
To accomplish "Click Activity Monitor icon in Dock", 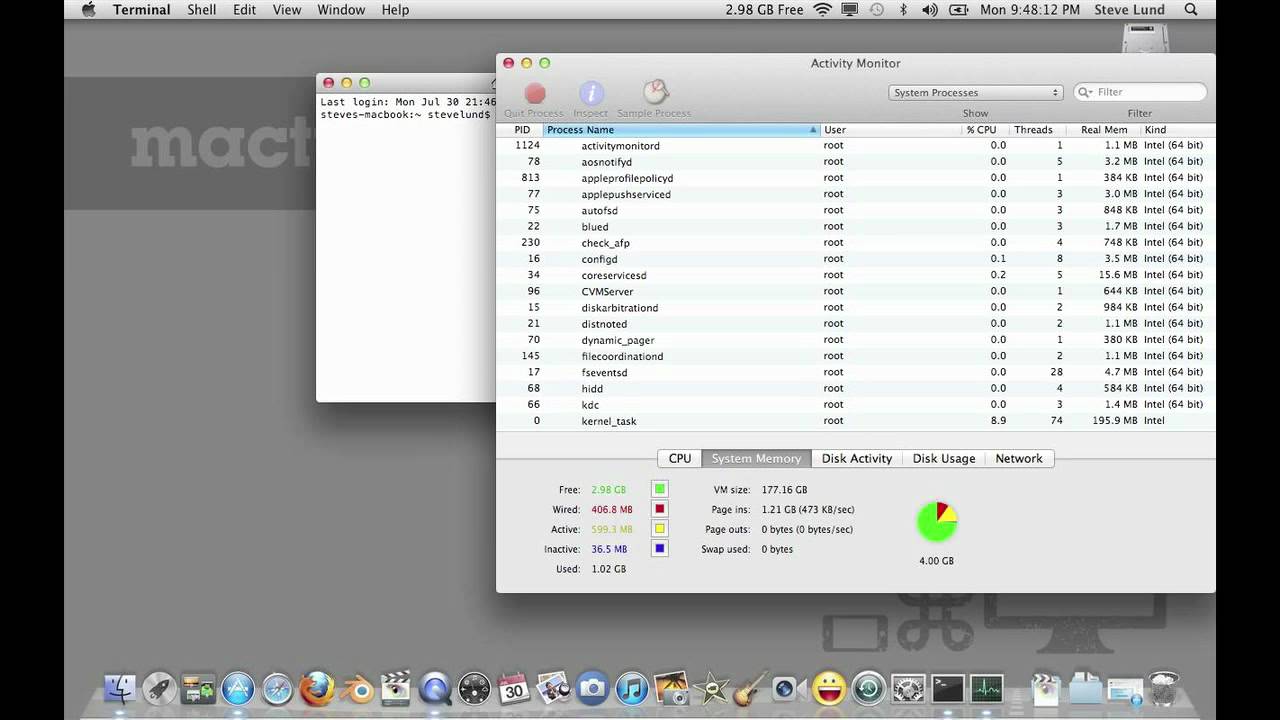I will 986,688.
